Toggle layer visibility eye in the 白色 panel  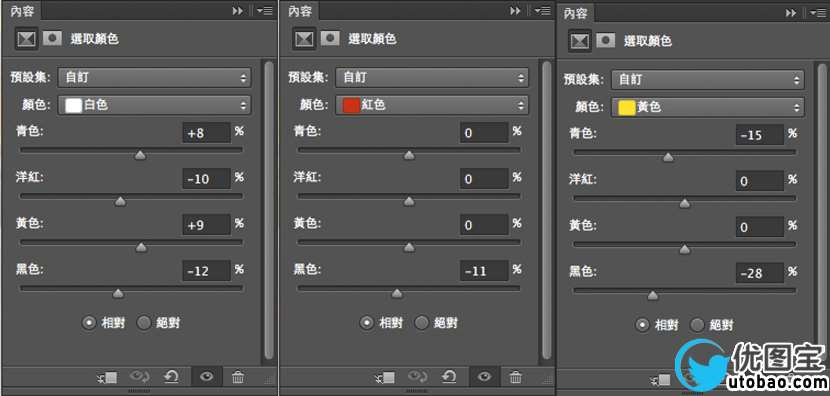click(x=206, y=376)
